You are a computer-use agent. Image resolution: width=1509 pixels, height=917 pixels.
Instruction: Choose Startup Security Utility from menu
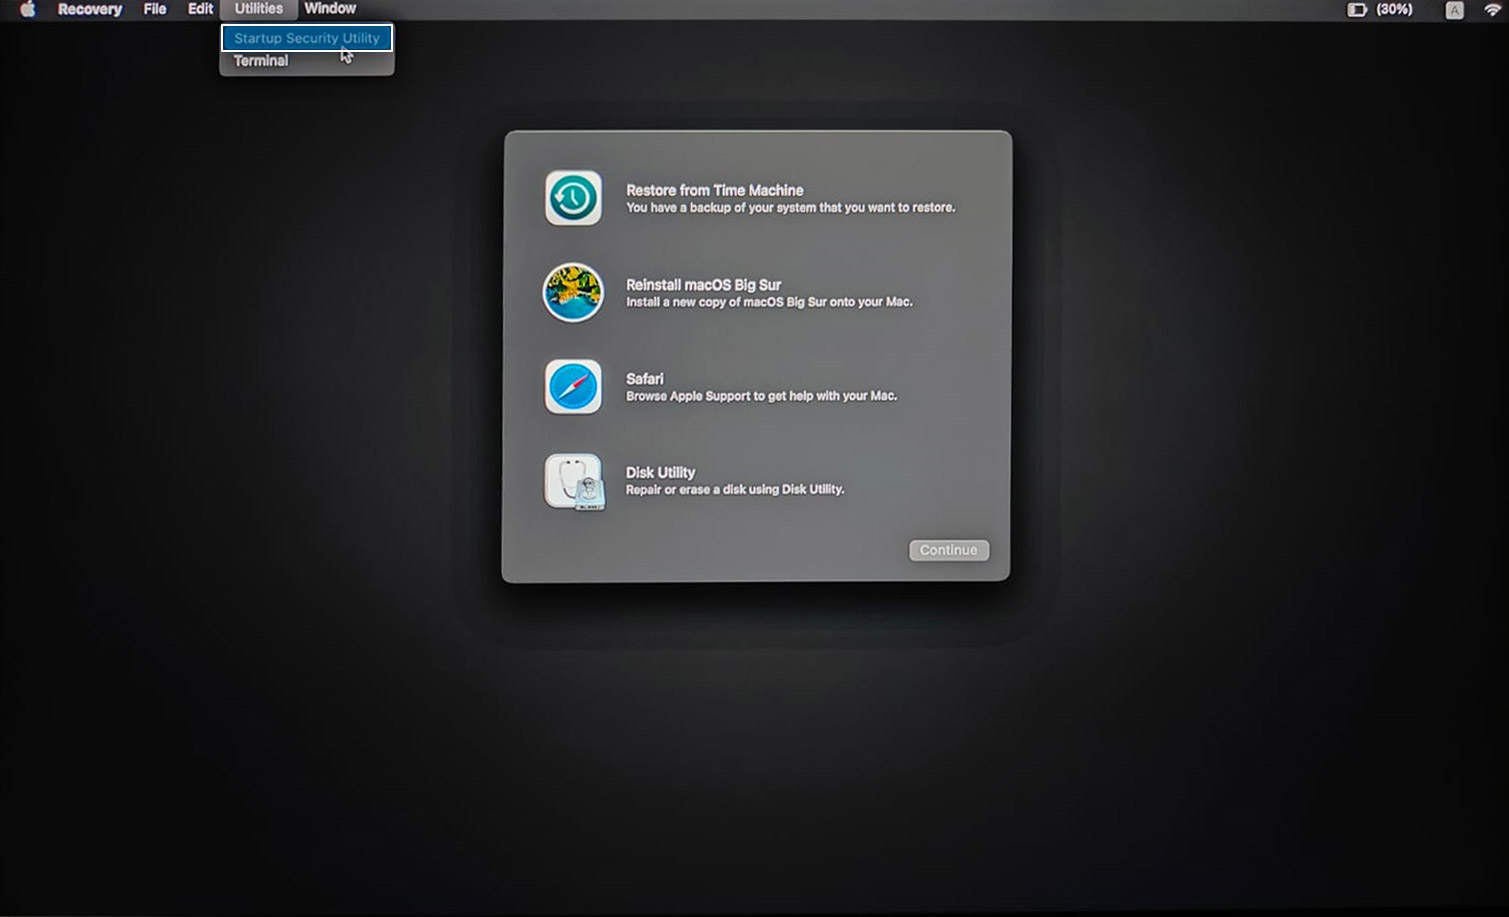(307, 38)
